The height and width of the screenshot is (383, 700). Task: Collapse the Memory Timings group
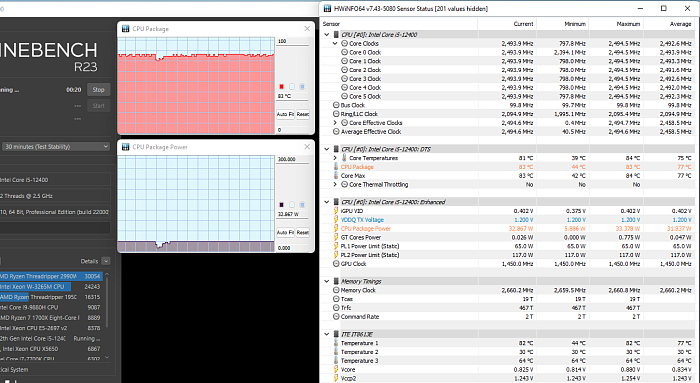(x=327, y=281)
